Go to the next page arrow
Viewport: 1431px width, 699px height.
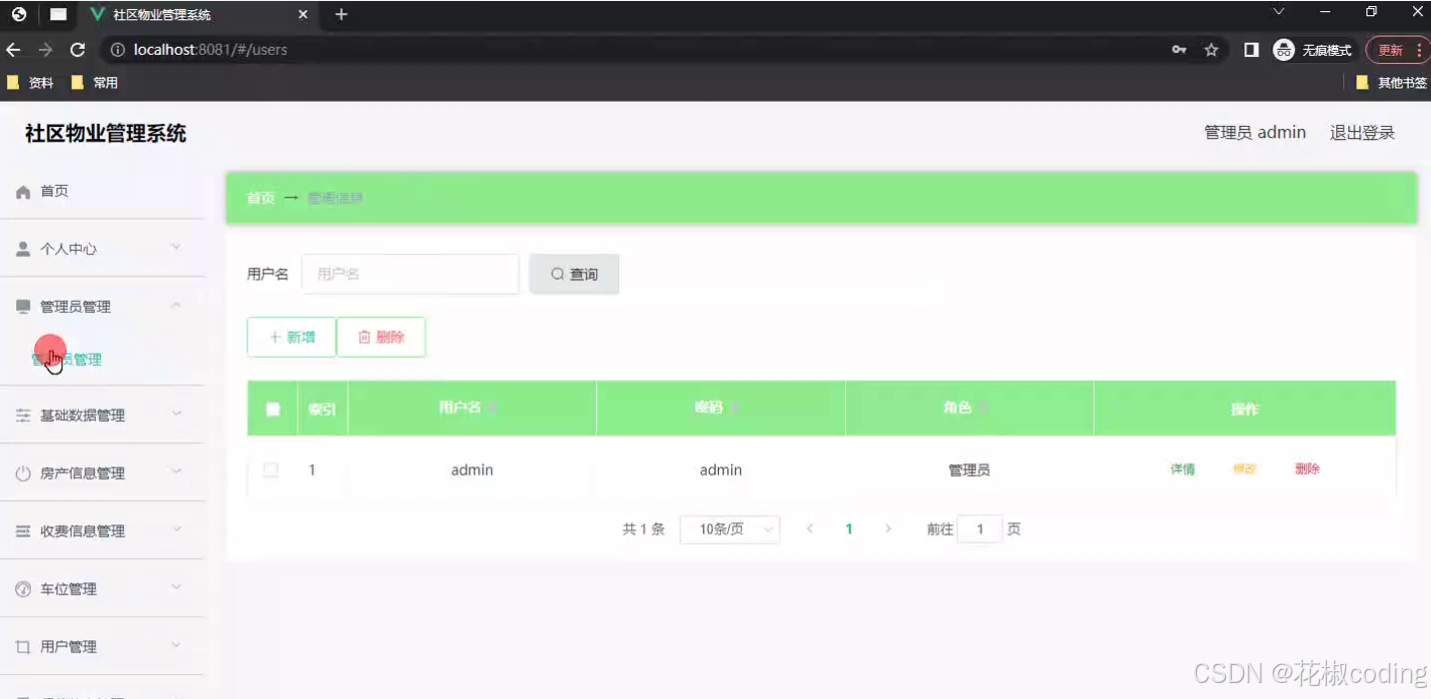click(x=888, y=529)
